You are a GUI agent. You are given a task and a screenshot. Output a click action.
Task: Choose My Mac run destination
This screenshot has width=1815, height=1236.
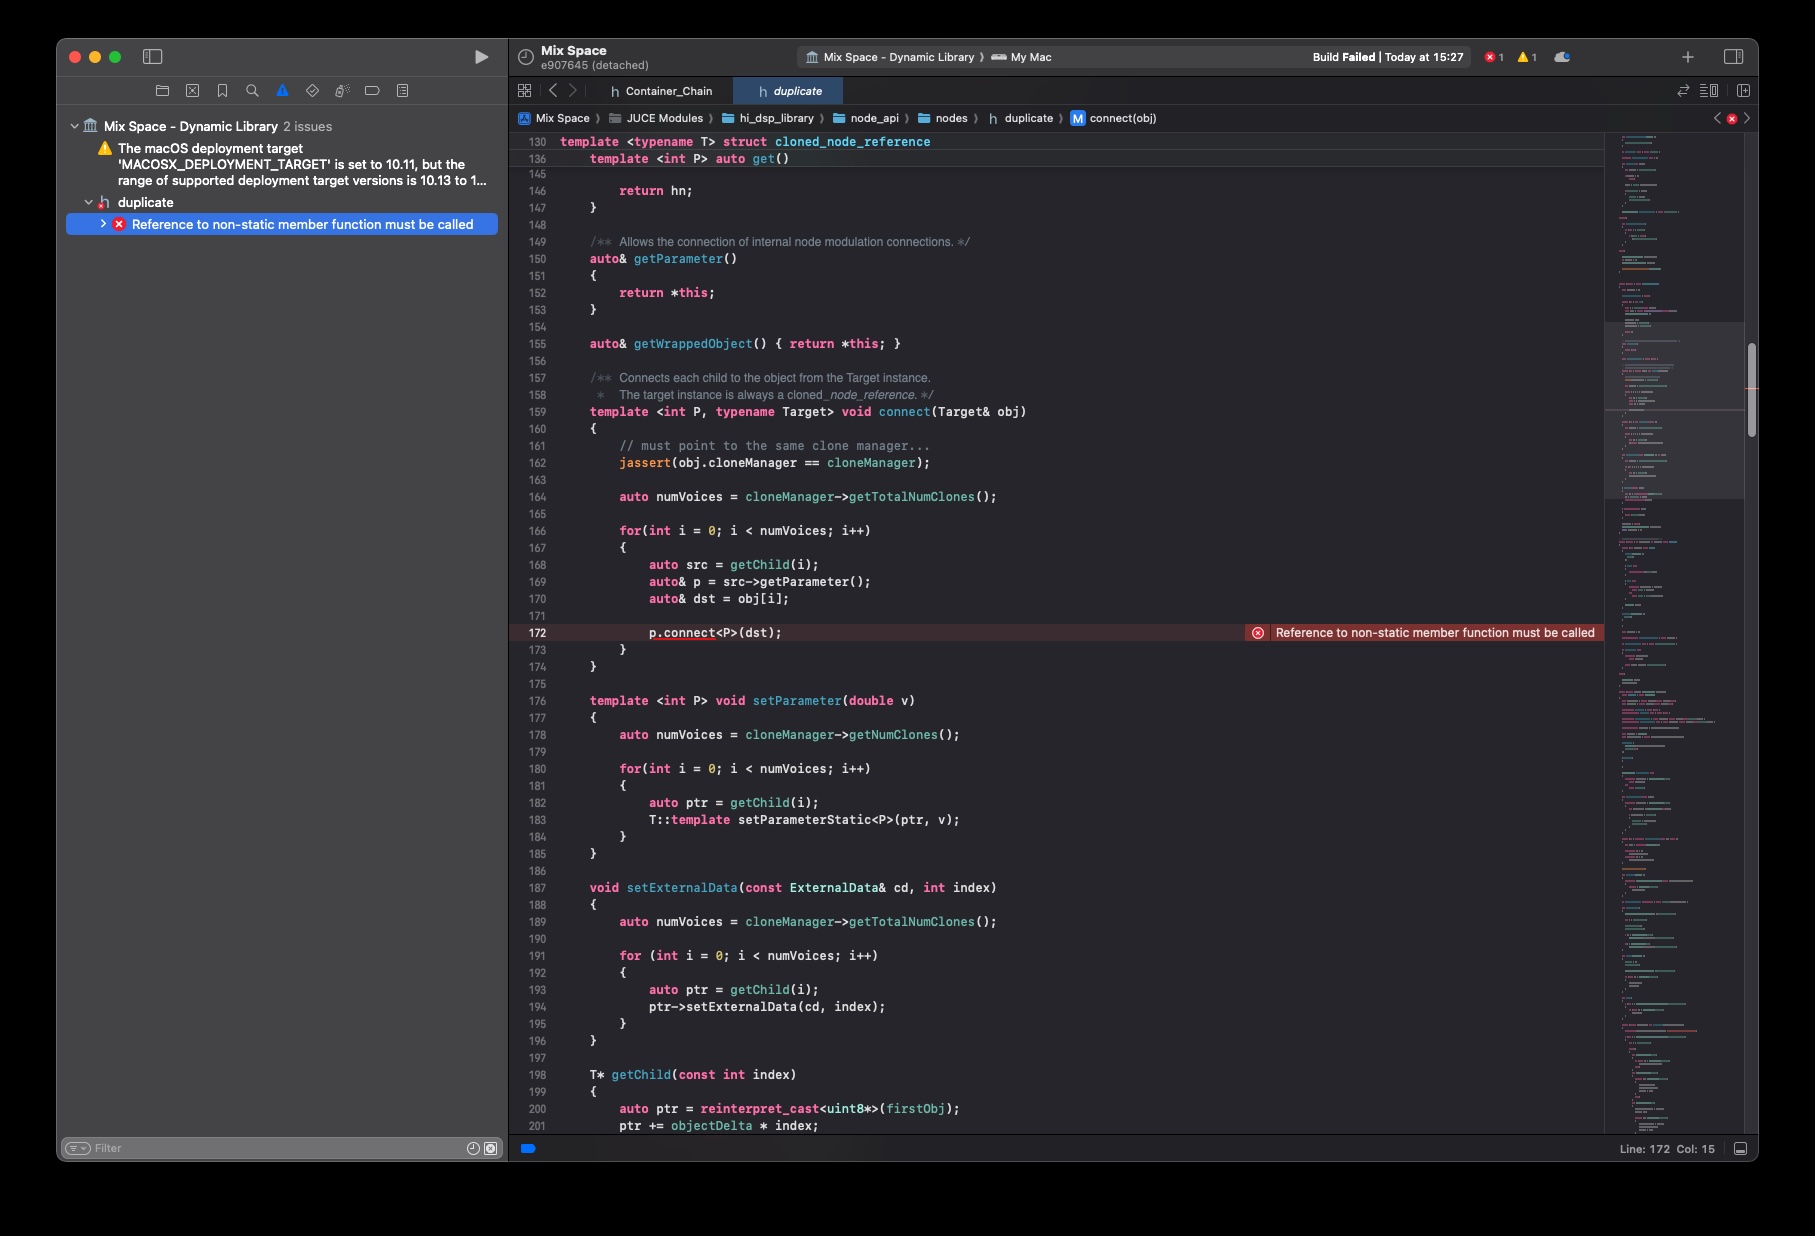click(1022, 57)
